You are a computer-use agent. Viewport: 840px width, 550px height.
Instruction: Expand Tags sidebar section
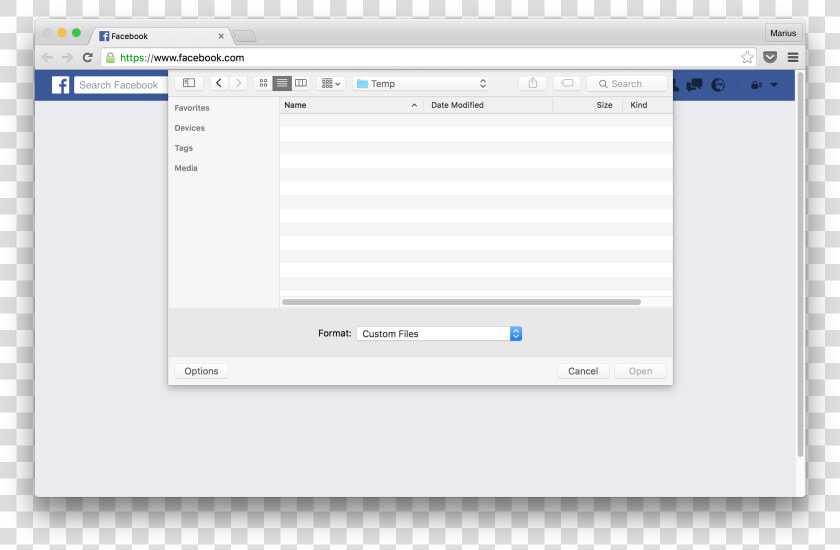(x=183, y=148)
